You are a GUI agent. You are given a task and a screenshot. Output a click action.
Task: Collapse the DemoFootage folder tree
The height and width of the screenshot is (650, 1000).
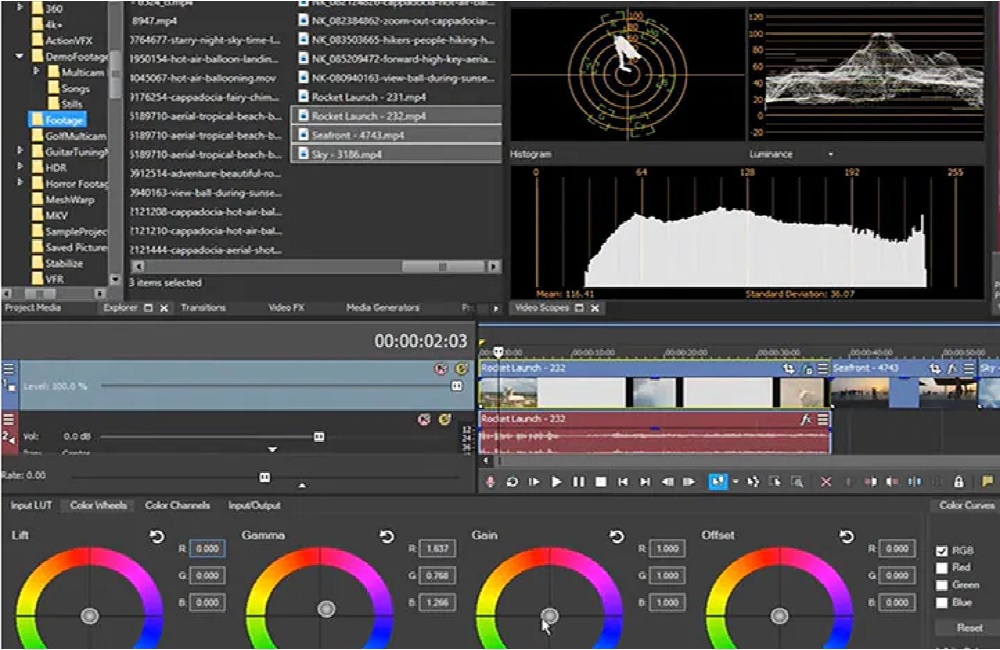[x=21, y=57]
